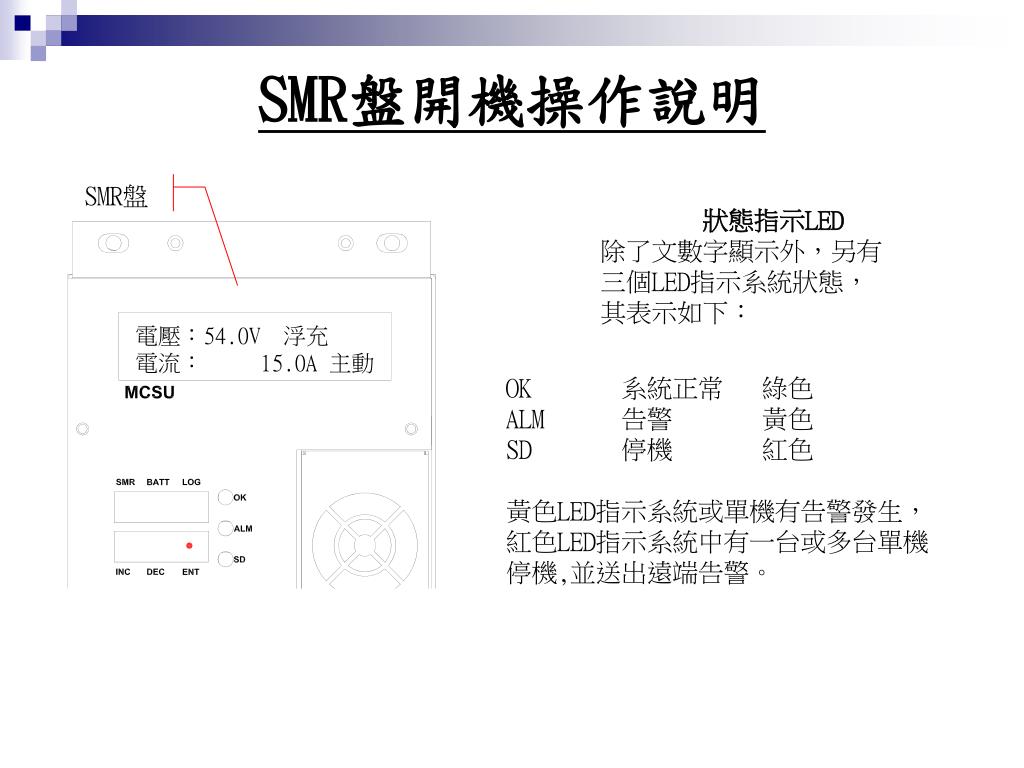The image size is (1024, 768).
Task: Click the 紅色 text in the table
Action: click(x=788, y=450)
